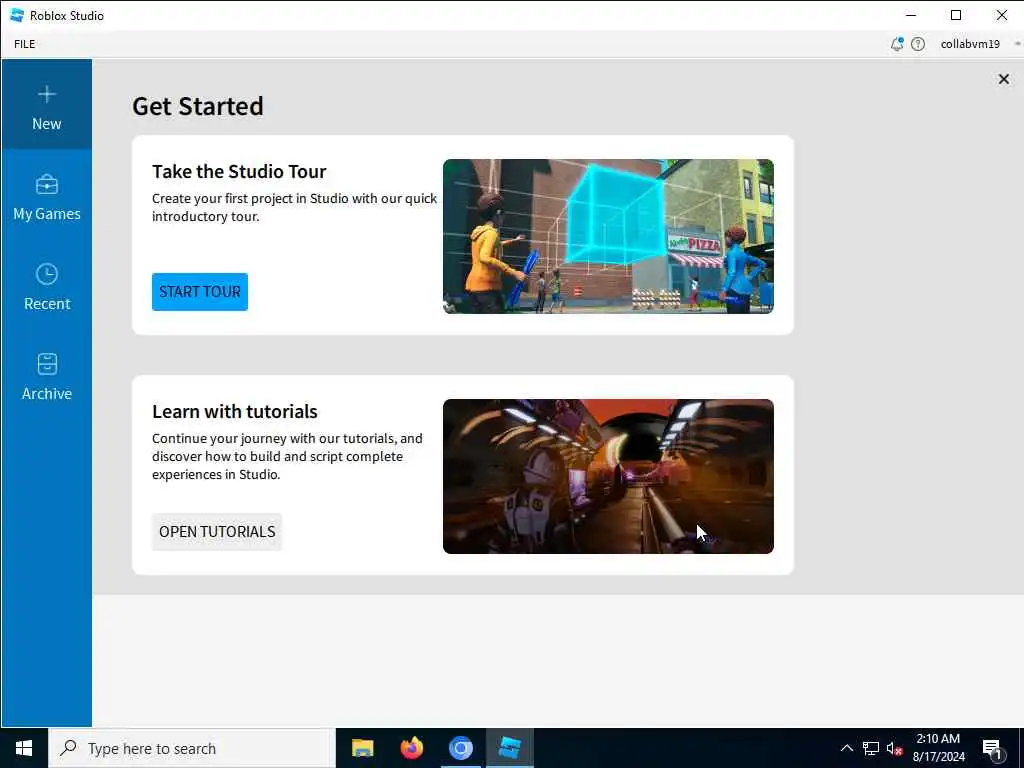This screenshot has width=1024, height=768.
Task: Open the FILE menu
Action: click(25, 44)
